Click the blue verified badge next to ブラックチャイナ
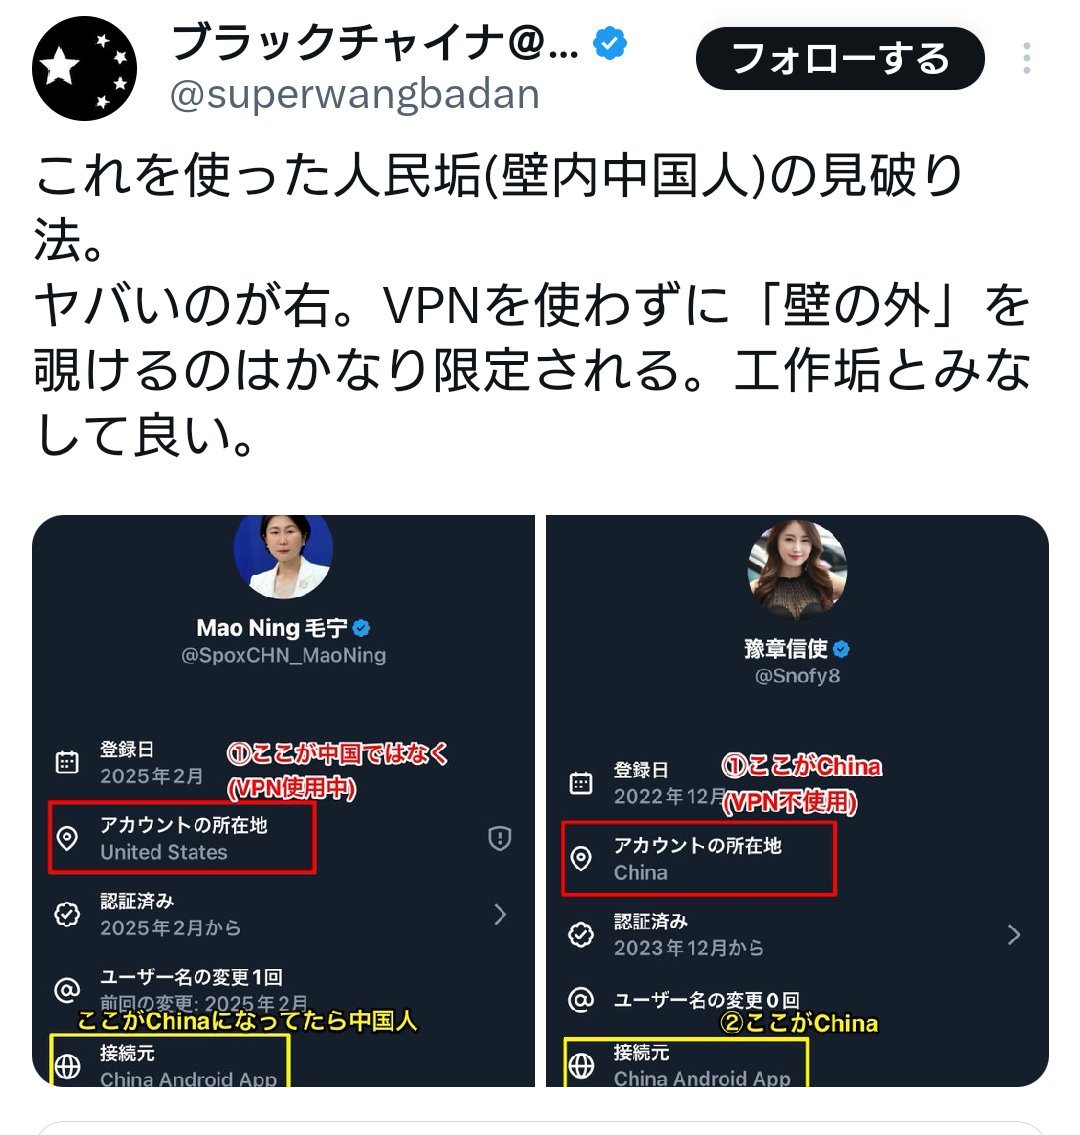The width and height of the screenshot is (1080, 1135). pos(609,43)
